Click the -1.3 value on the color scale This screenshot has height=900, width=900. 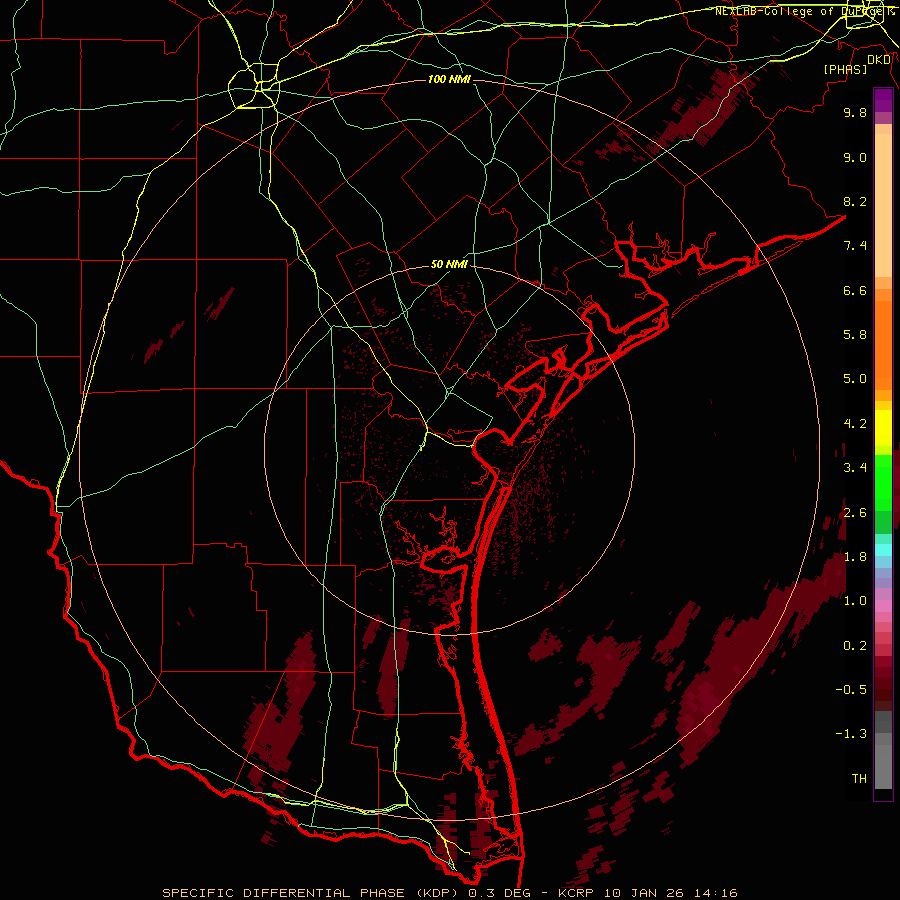(x=851, y=734)
